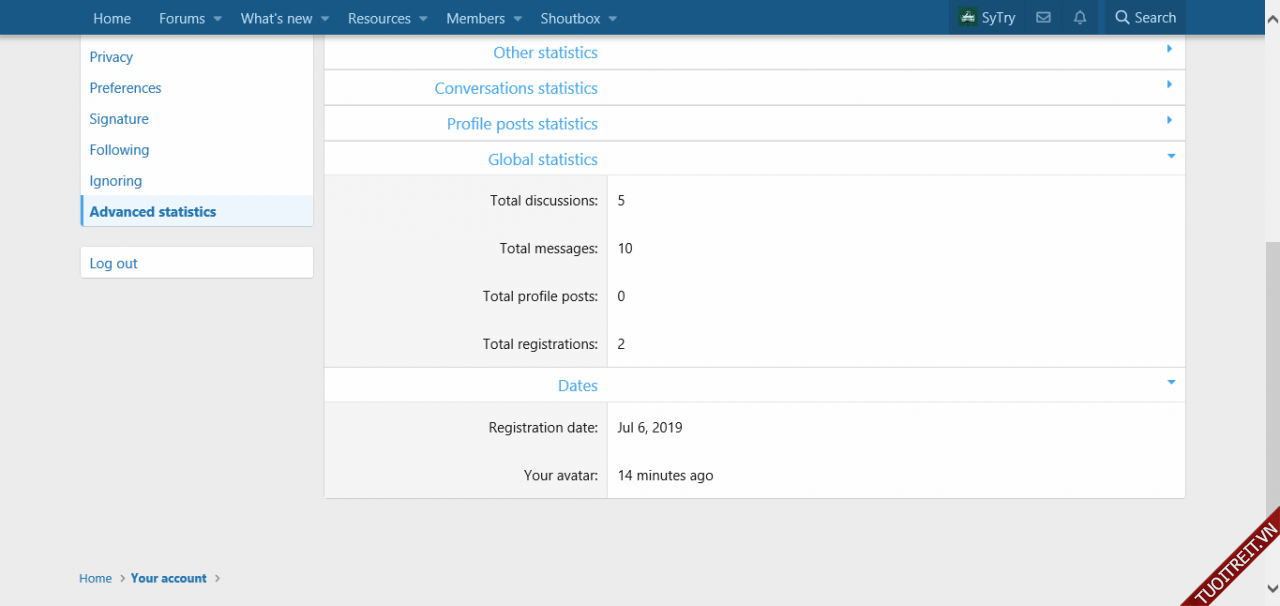Screen dimensions: 1280x606
Task: Open the Forums dropdown arrow
Action: [x=217, y=19]
